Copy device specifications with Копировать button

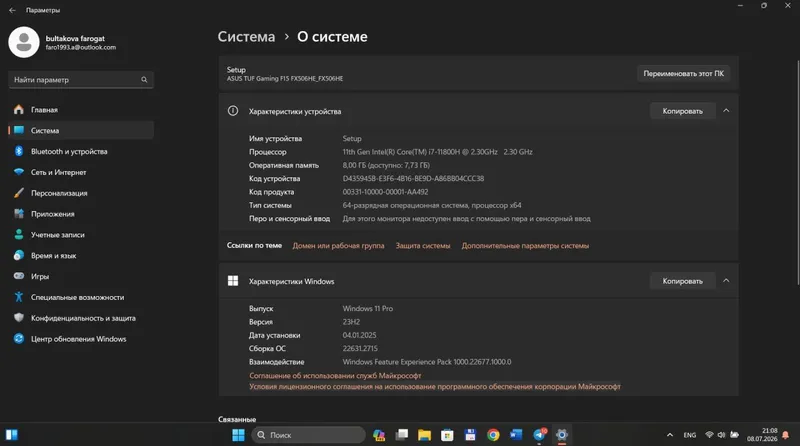click(682, 111)
